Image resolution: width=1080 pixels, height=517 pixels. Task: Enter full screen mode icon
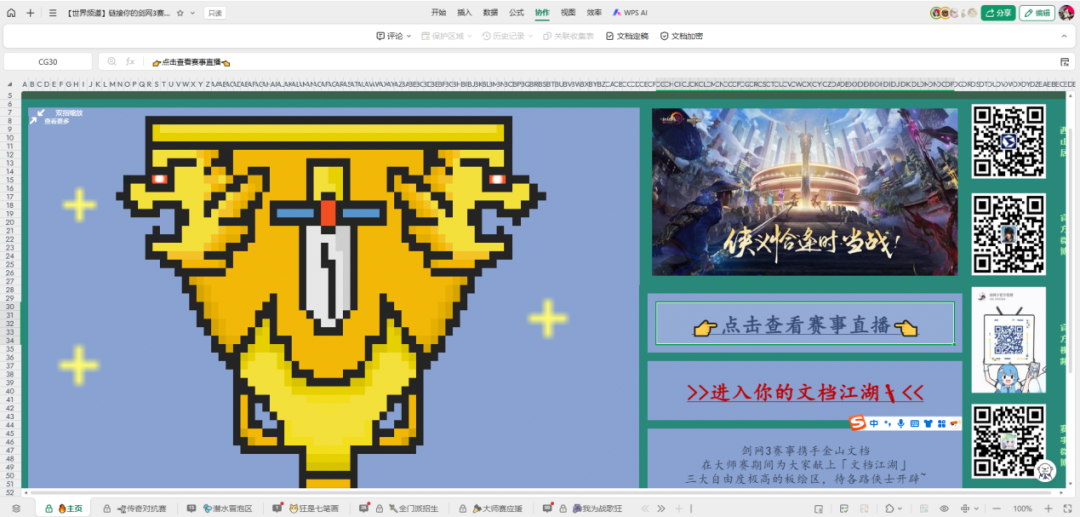click(x=1067, y=508)
